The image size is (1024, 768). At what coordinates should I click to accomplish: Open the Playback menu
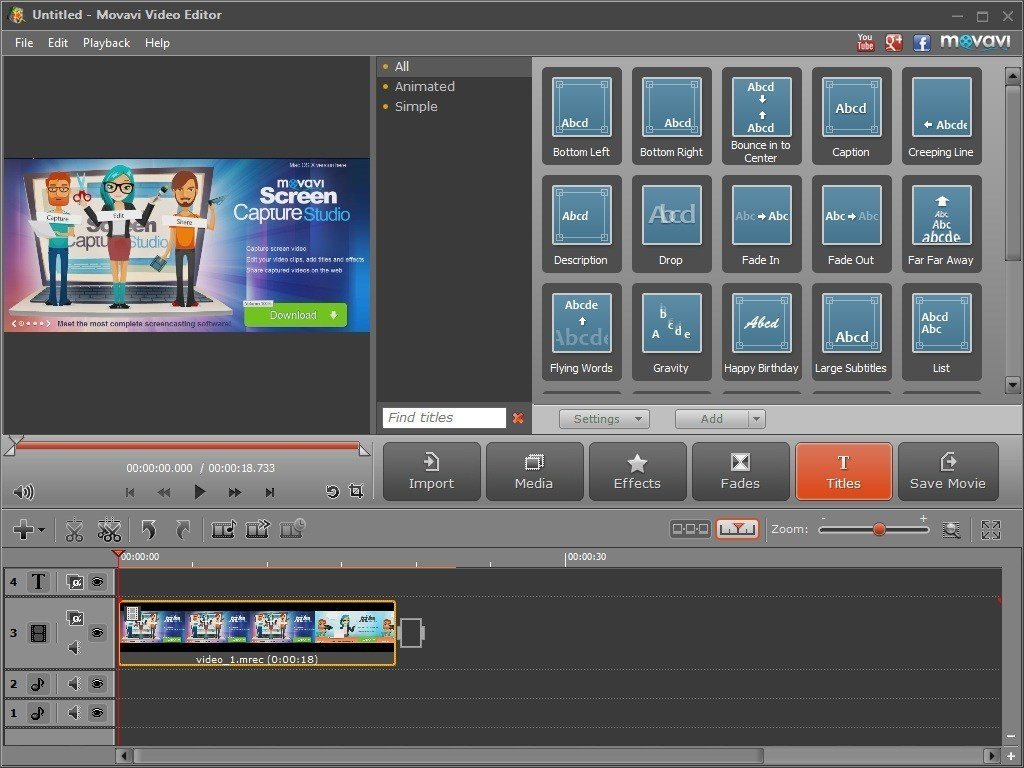point(106,43)
